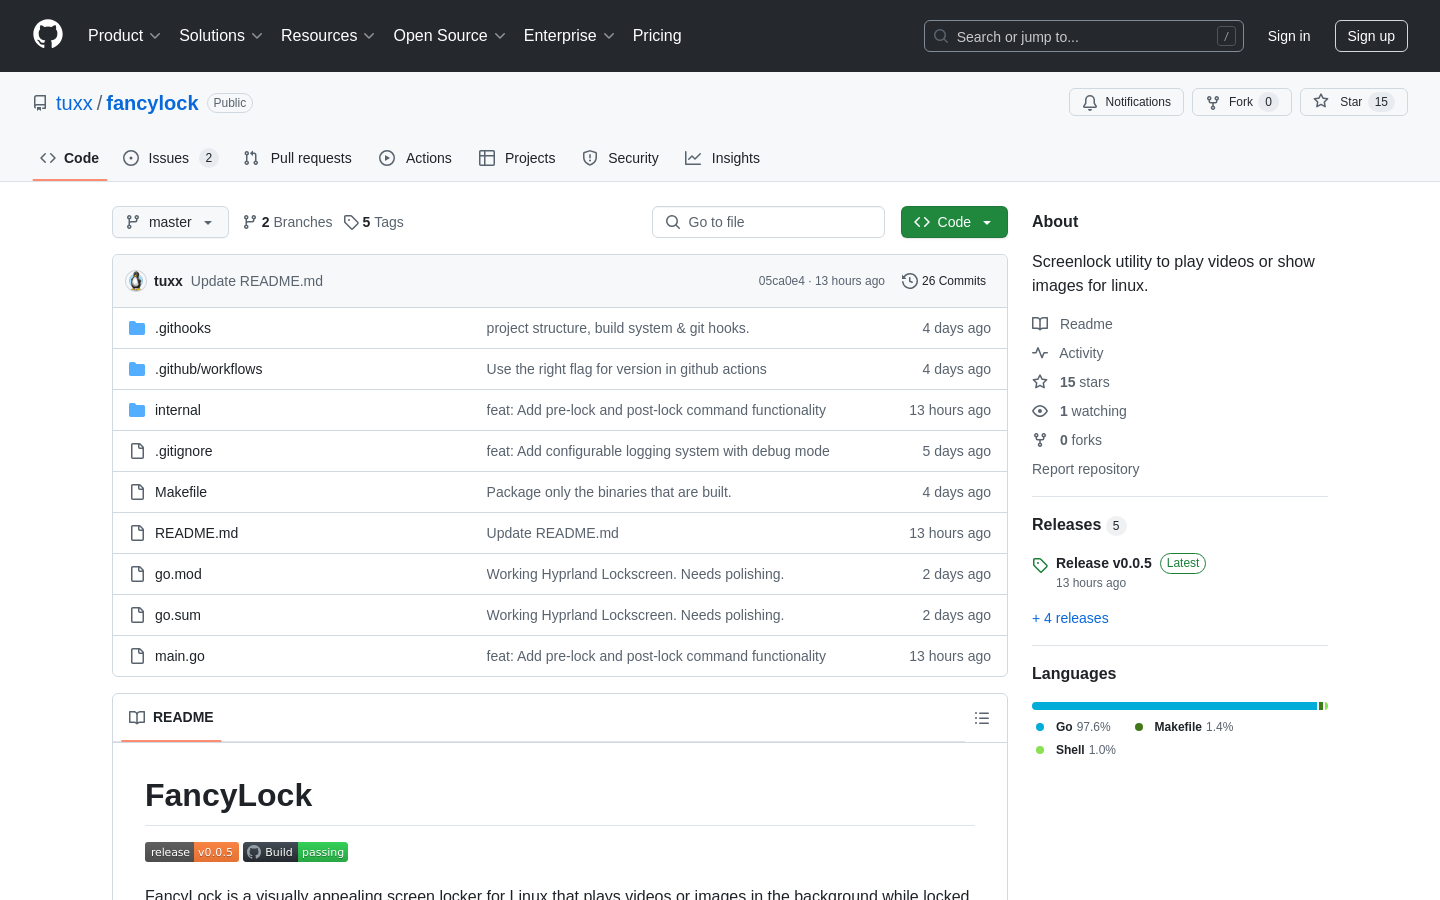The image size is (1440, 900).
Task: Select the Code repository tab
Action: tap(70, 158)
